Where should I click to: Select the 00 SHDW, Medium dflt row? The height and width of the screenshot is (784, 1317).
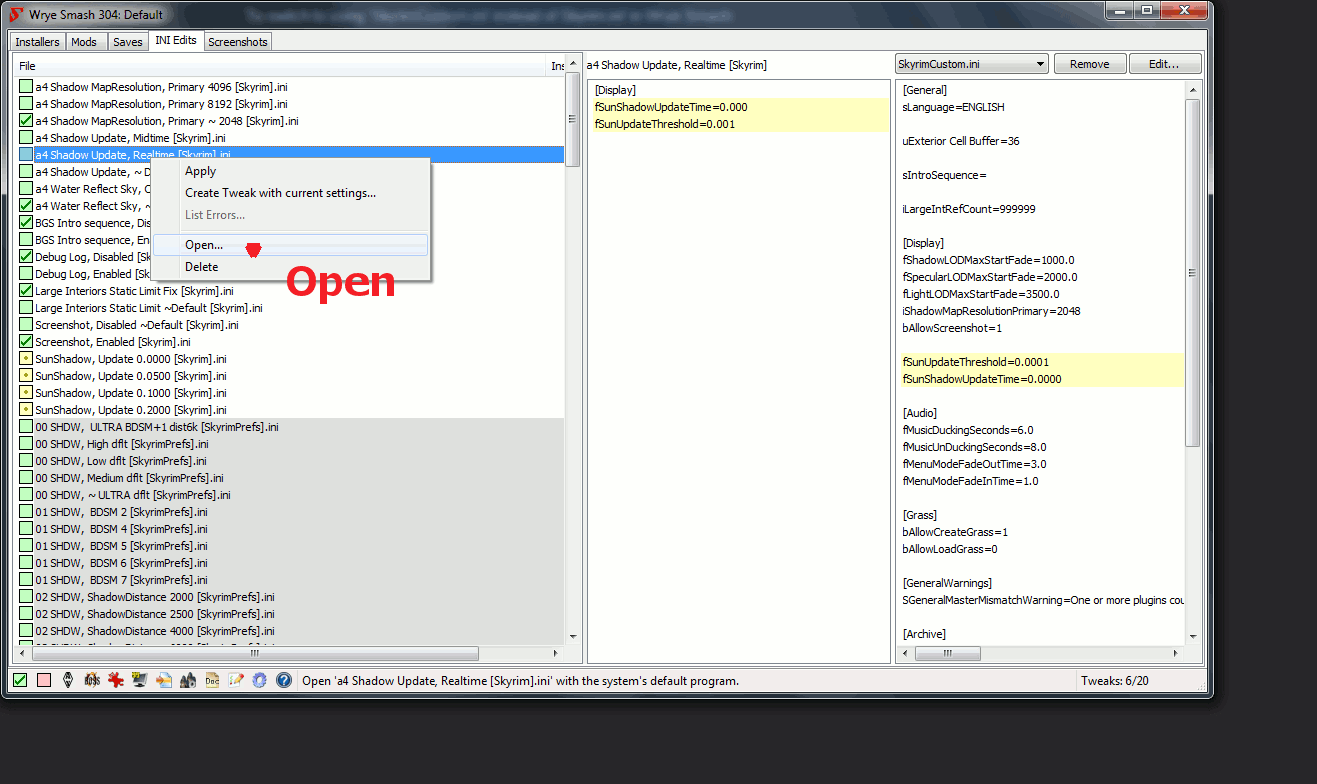(290, 478)
